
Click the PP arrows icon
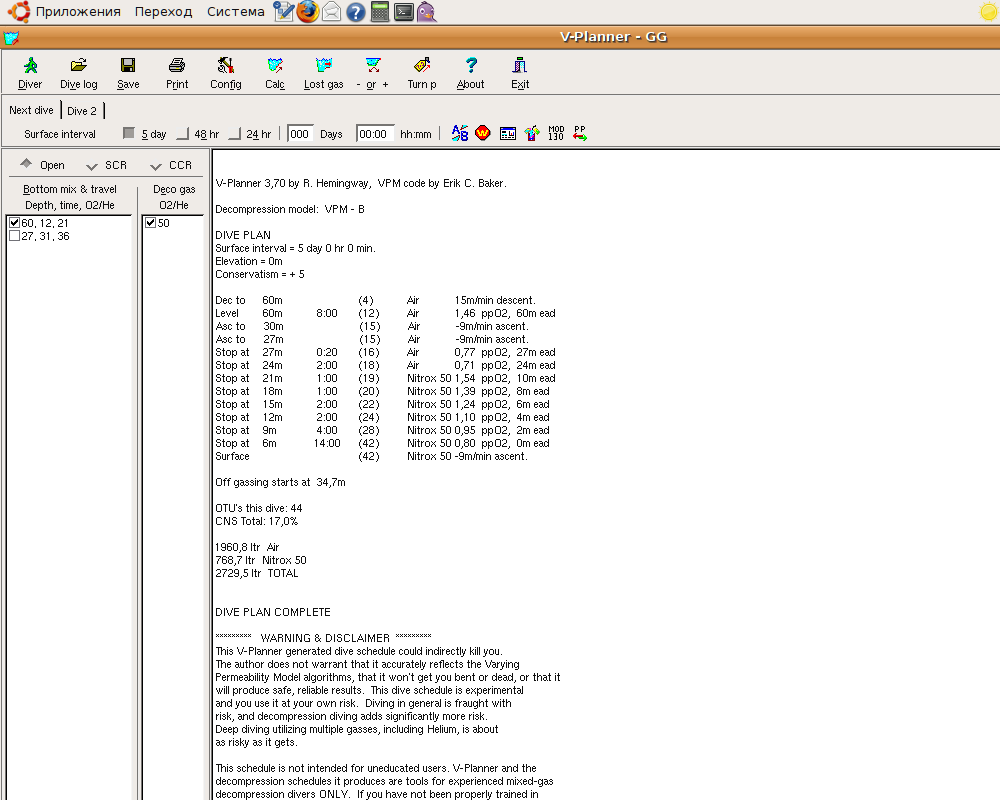580,133
